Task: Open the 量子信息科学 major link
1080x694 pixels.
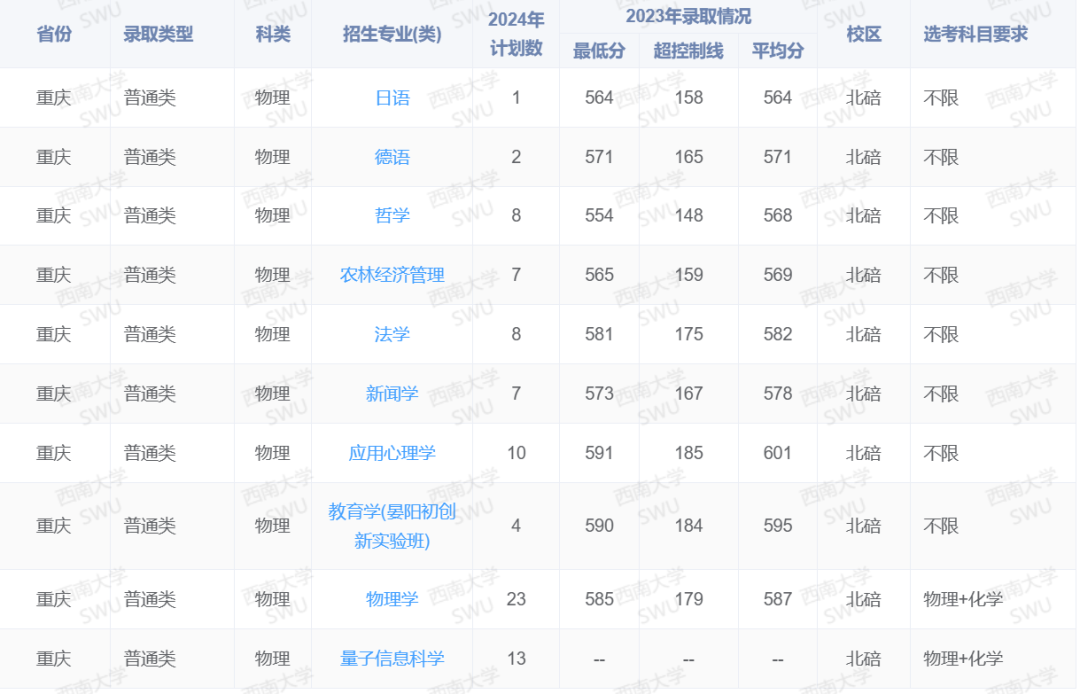Action: click(x=392, y=658)
